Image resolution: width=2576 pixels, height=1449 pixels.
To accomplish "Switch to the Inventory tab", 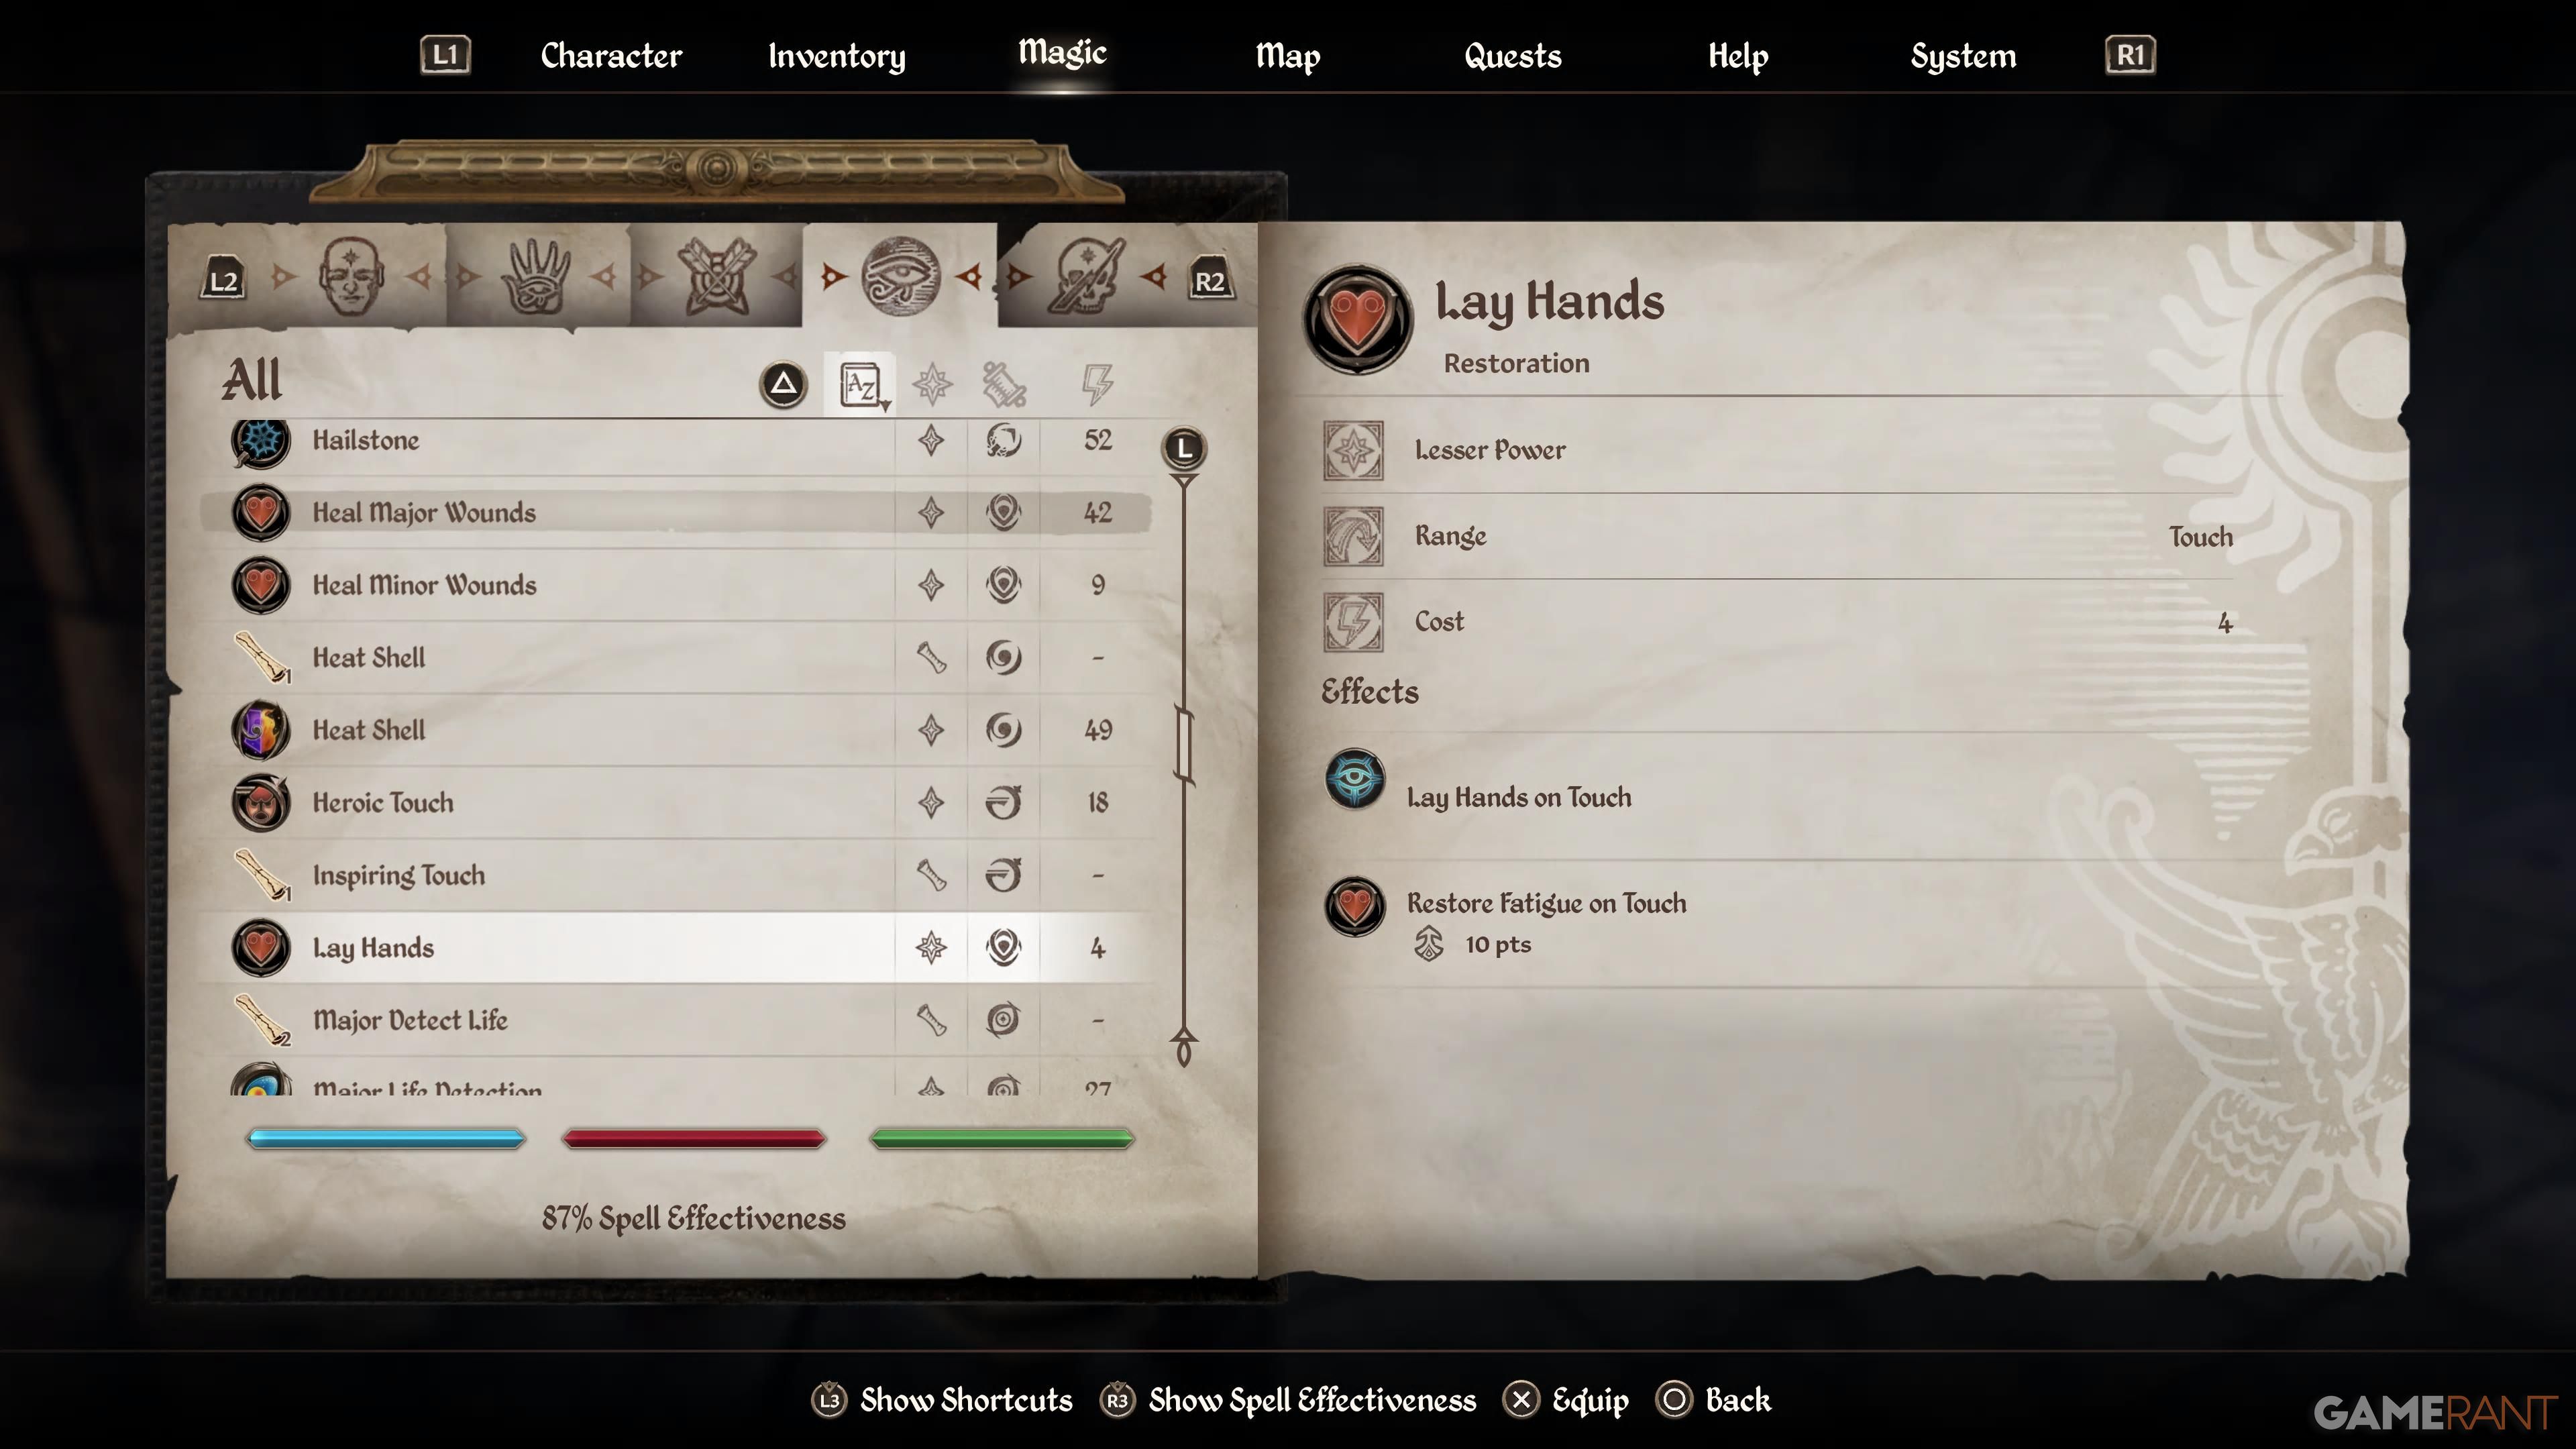I will pos(837,56).
